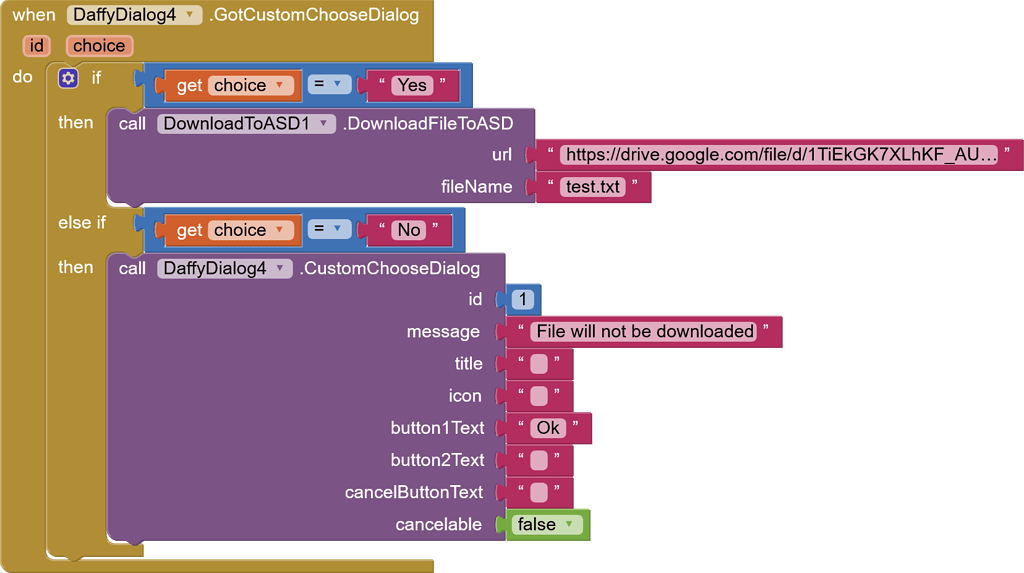
Task: Open the DaffyDialog4 dropdown in CustomChooseDialog call
Action: 282,268
